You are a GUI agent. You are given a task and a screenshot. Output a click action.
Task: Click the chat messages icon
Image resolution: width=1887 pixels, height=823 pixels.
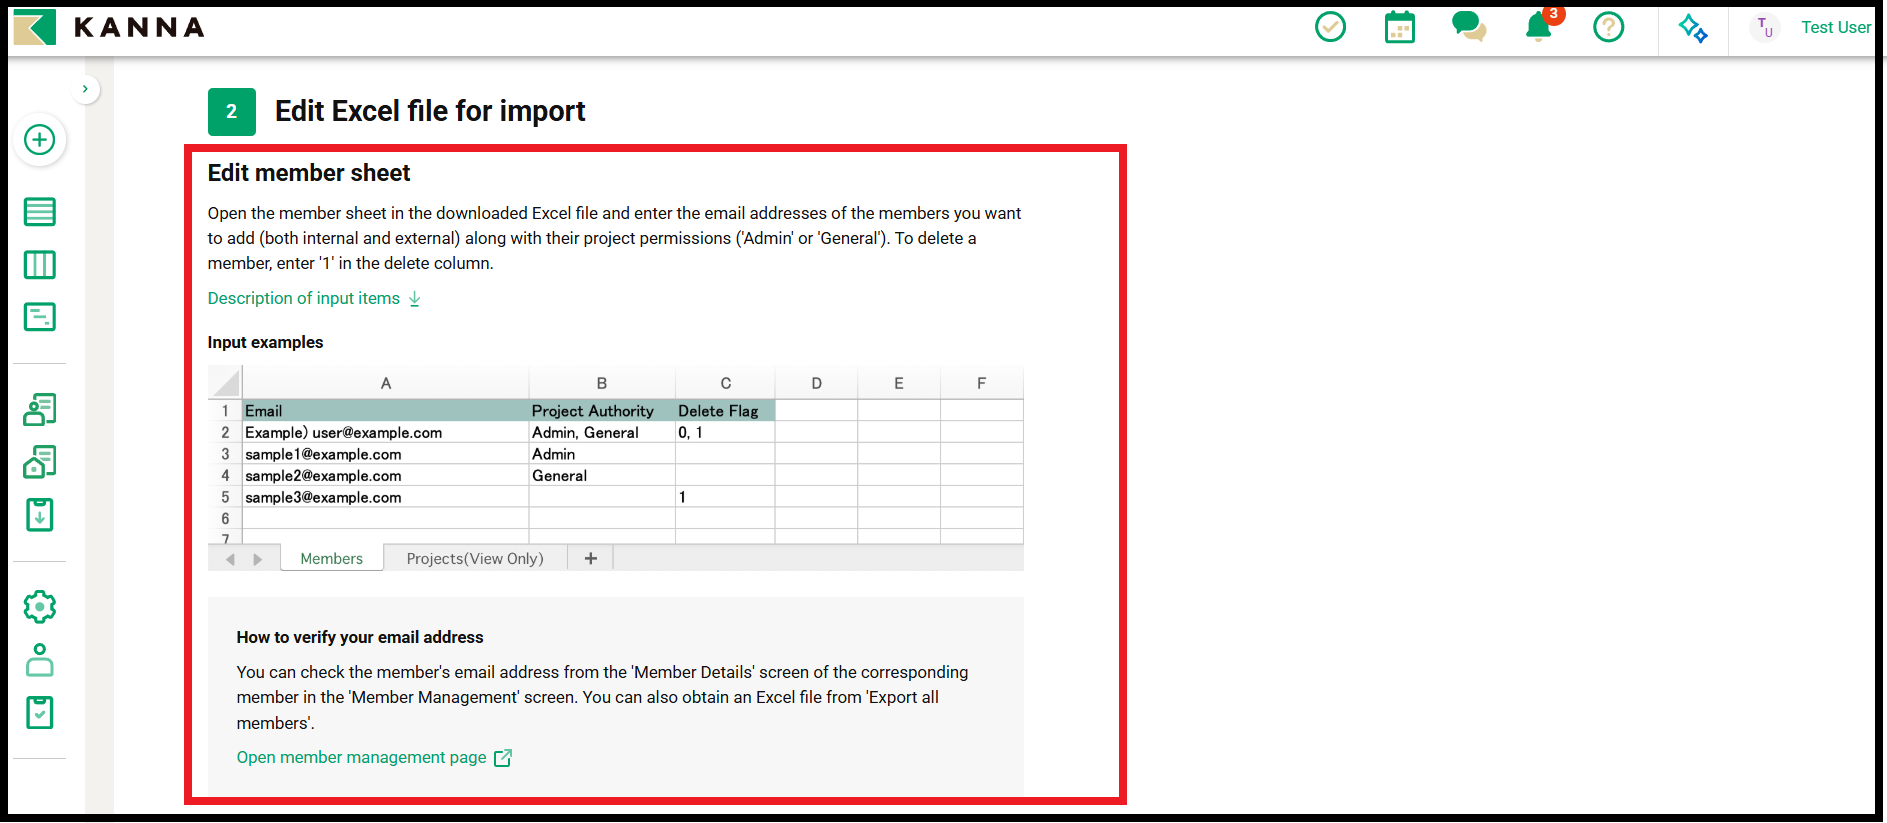point(1468,27)
